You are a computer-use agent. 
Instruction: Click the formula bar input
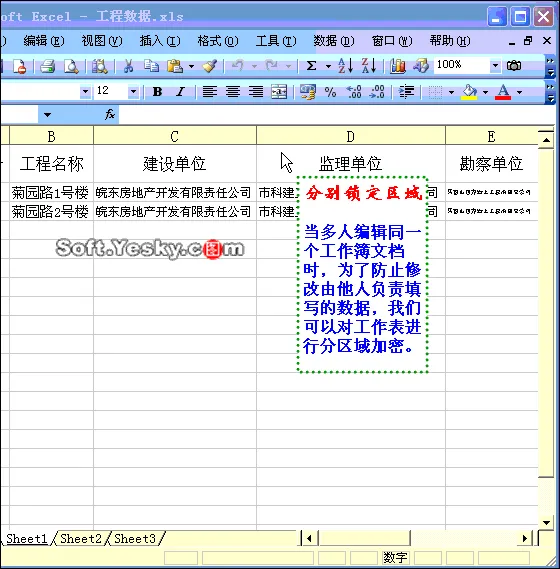coord(336,115)
